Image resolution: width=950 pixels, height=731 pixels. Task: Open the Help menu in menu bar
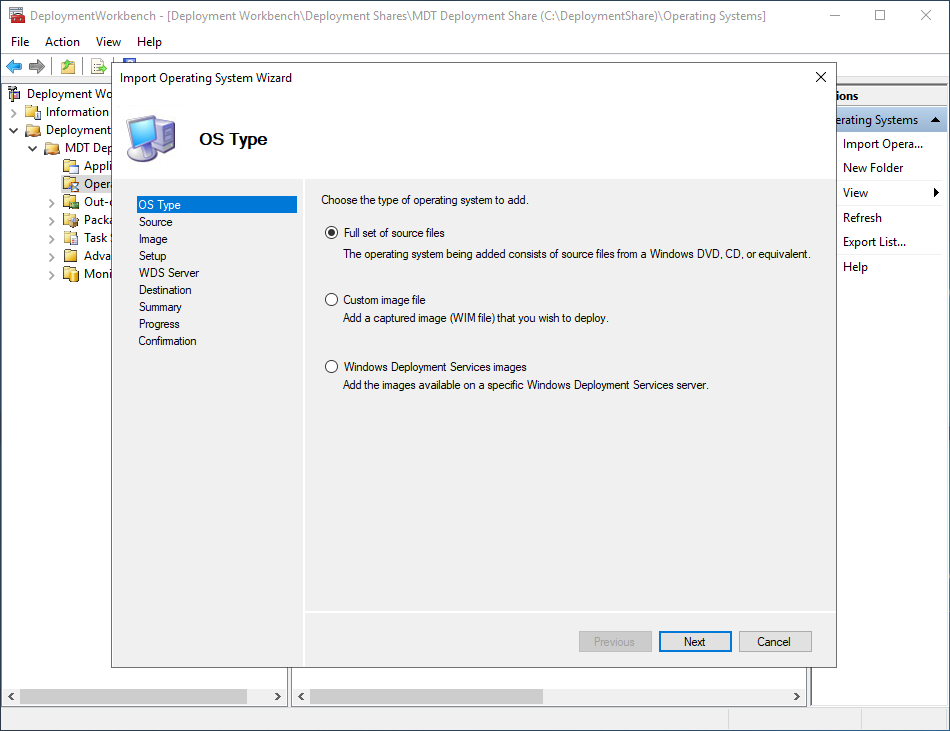149,42
